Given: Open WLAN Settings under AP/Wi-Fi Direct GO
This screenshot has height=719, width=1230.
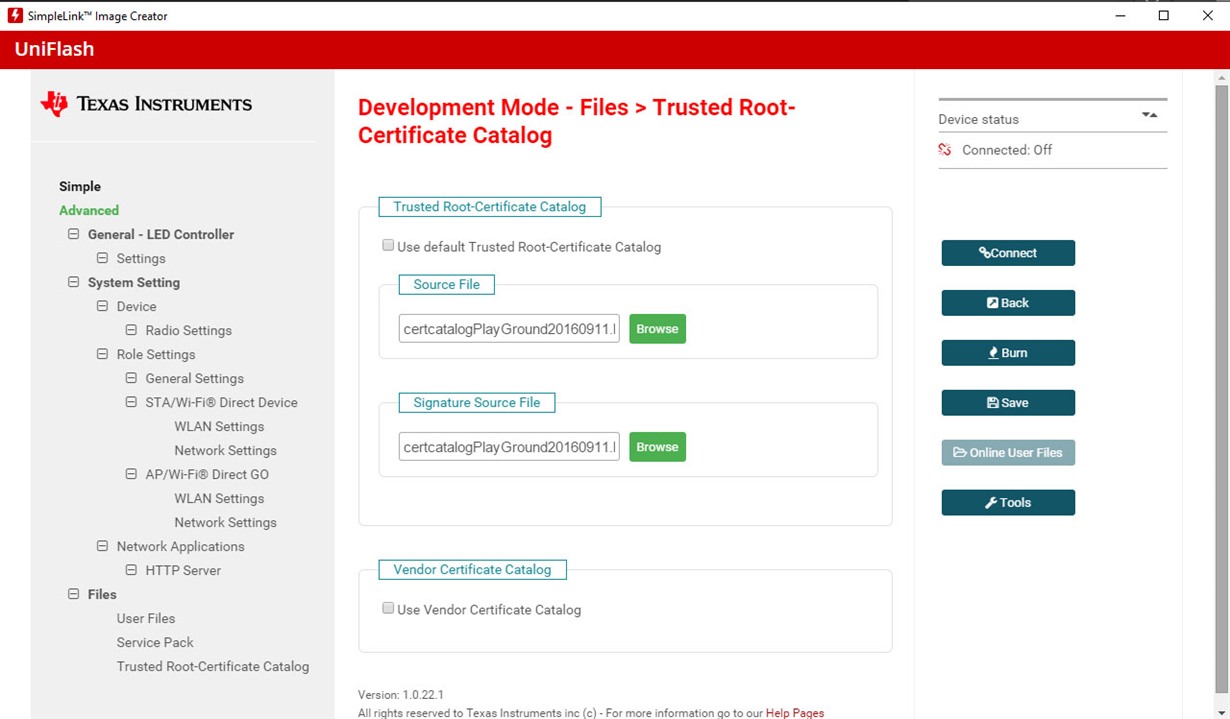Looking at the screenshot, I should [219, 498].
